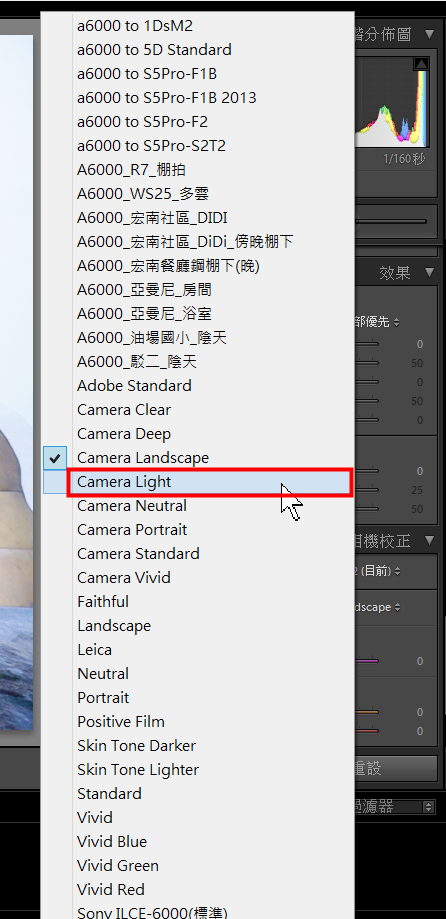The width and height of the screenshot is (446, 919).
Task: Open the filter dropdown stepper in filmstrip bar
Action: point(428,807)
